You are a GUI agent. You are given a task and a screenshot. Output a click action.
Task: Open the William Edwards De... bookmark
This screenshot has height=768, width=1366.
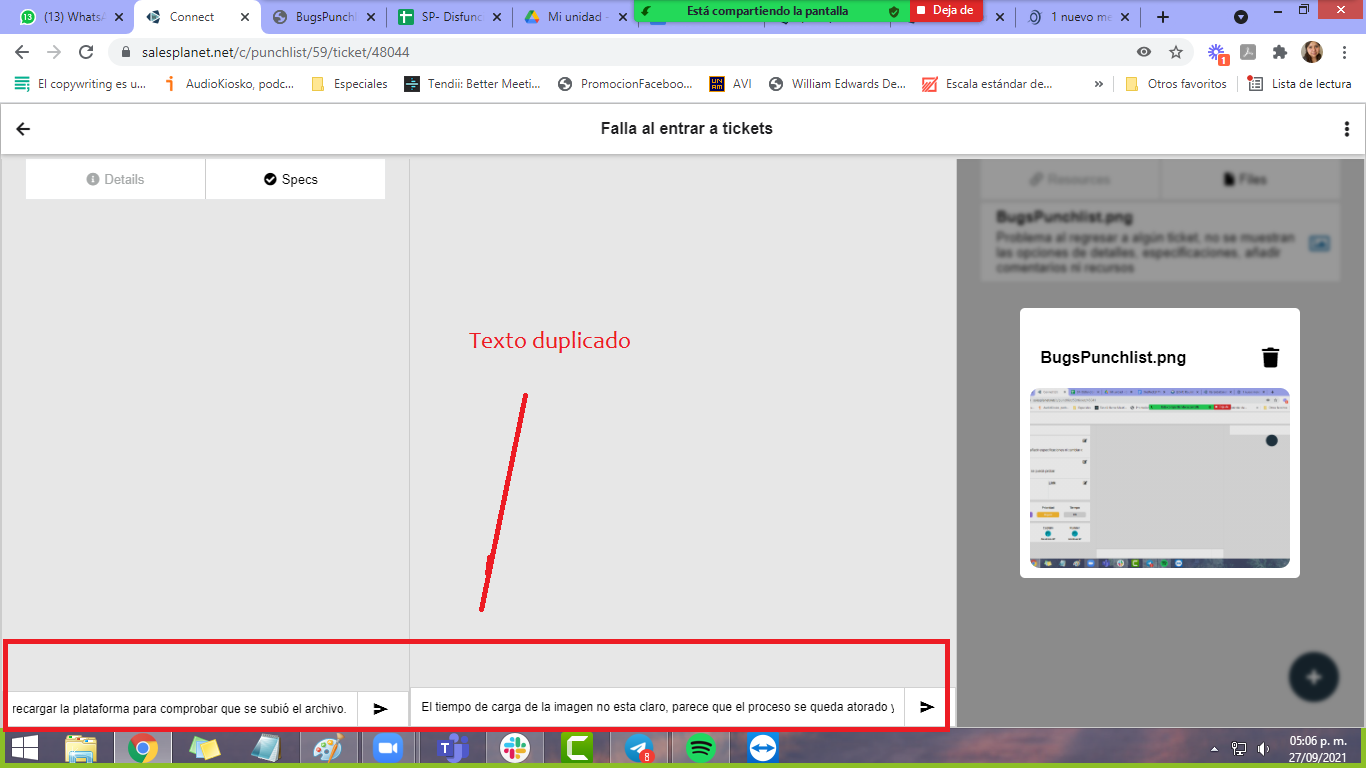(837, 84)
